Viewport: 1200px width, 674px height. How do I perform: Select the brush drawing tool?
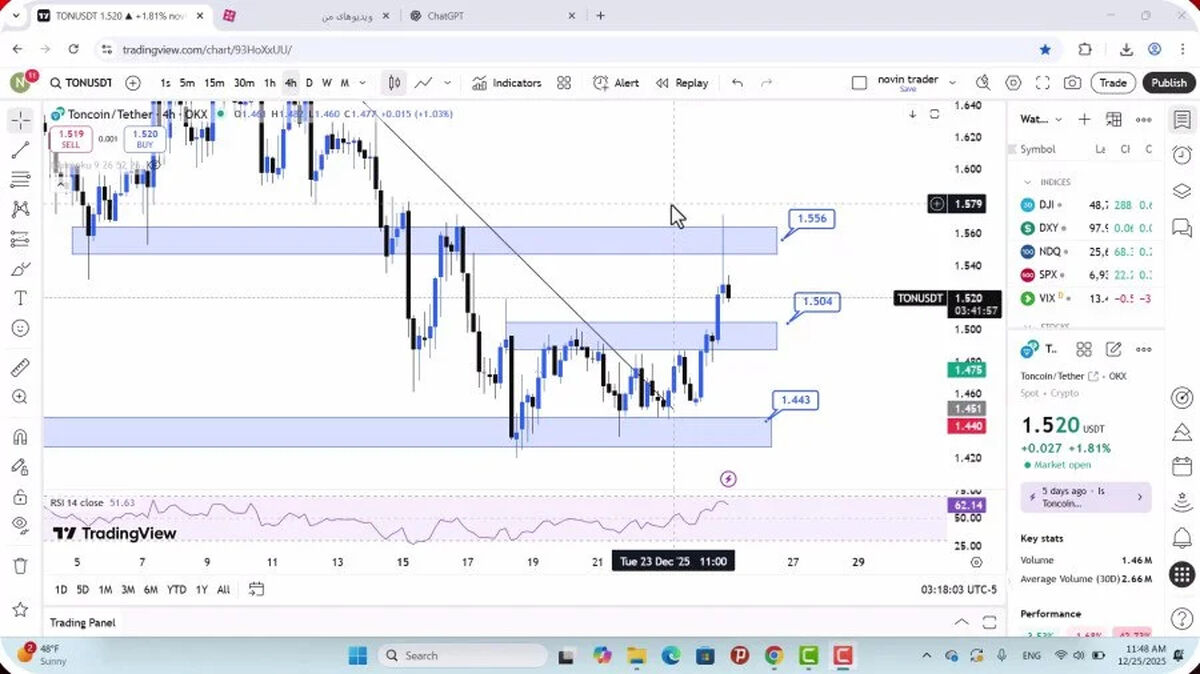point(20,269)
